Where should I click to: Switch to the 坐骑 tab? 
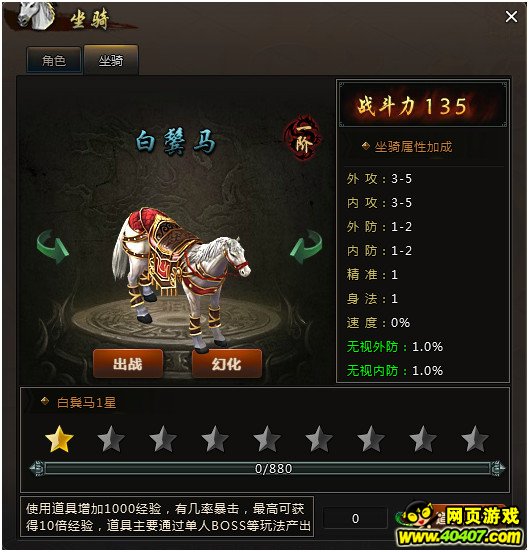[x=111, y=60]
